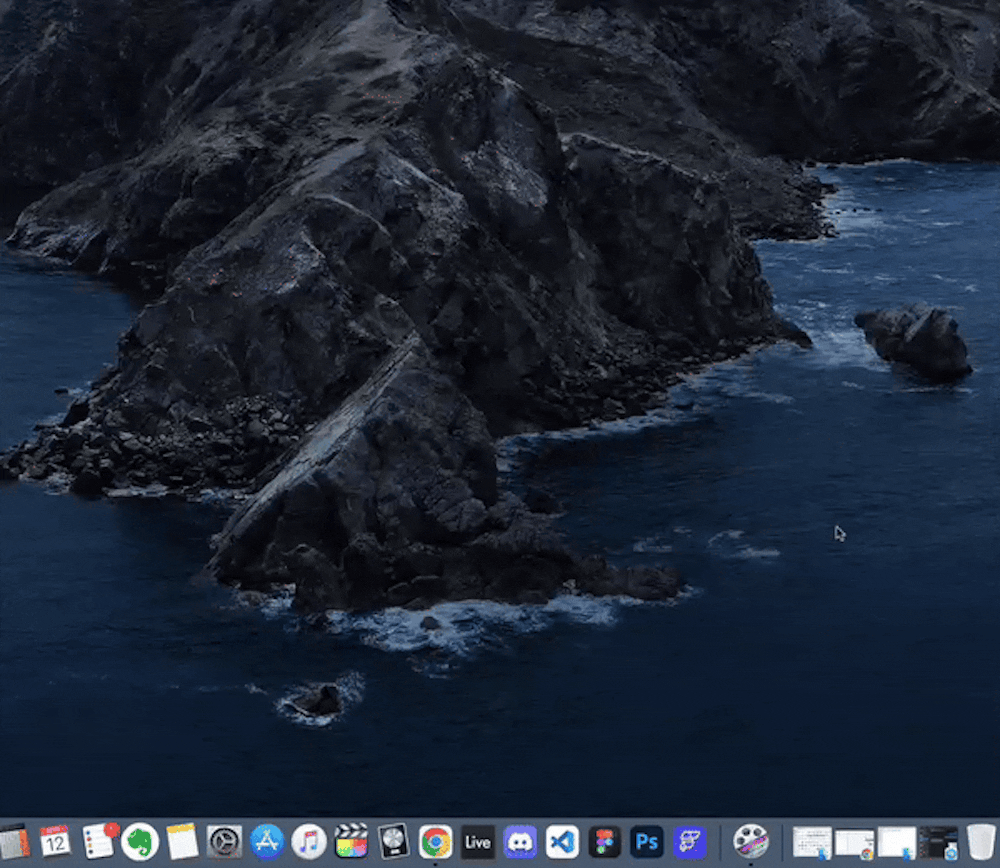1000x868 pixels.
Task: Restore the minimized Chrome window thumbnail
Action: point(854,843)
